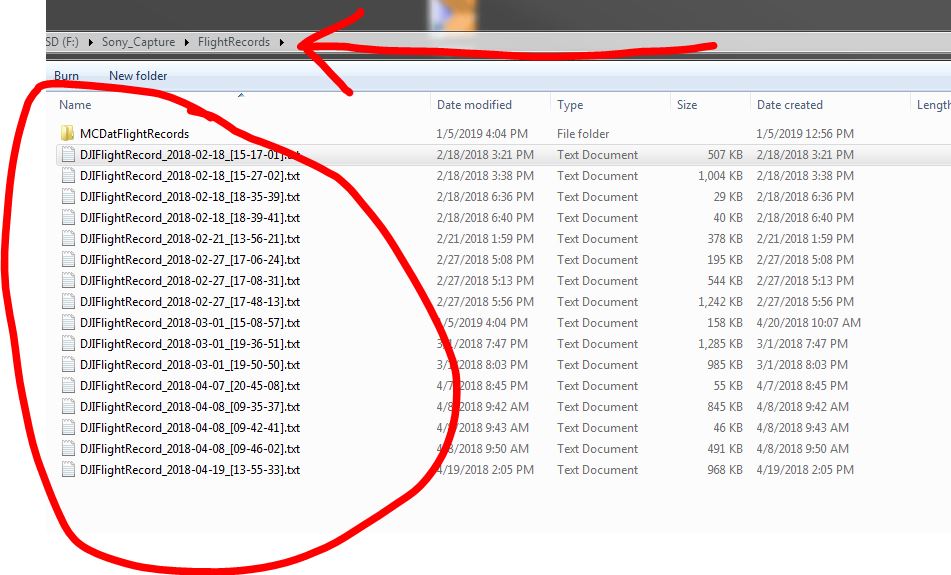951x575 pixels.
Task: Select DJIFlightRecord_2018-03-01_[19-36-51].txt filename
Action: pyautogui.click(x=190, y=343)
